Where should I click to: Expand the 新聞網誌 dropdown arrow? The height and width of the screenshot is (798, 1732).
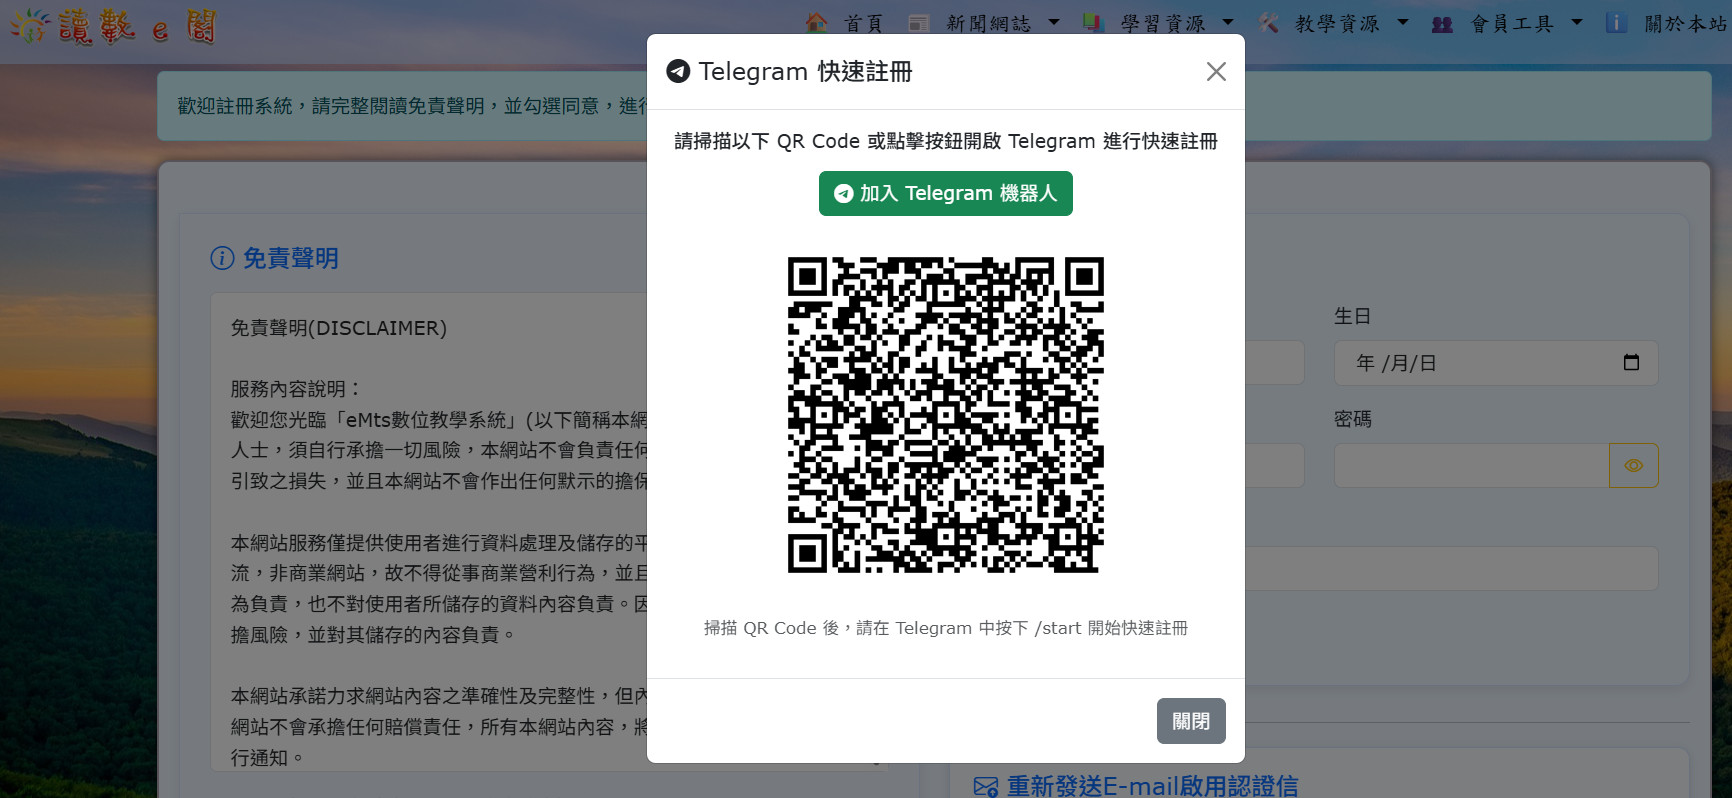[x=1054, y=22]
